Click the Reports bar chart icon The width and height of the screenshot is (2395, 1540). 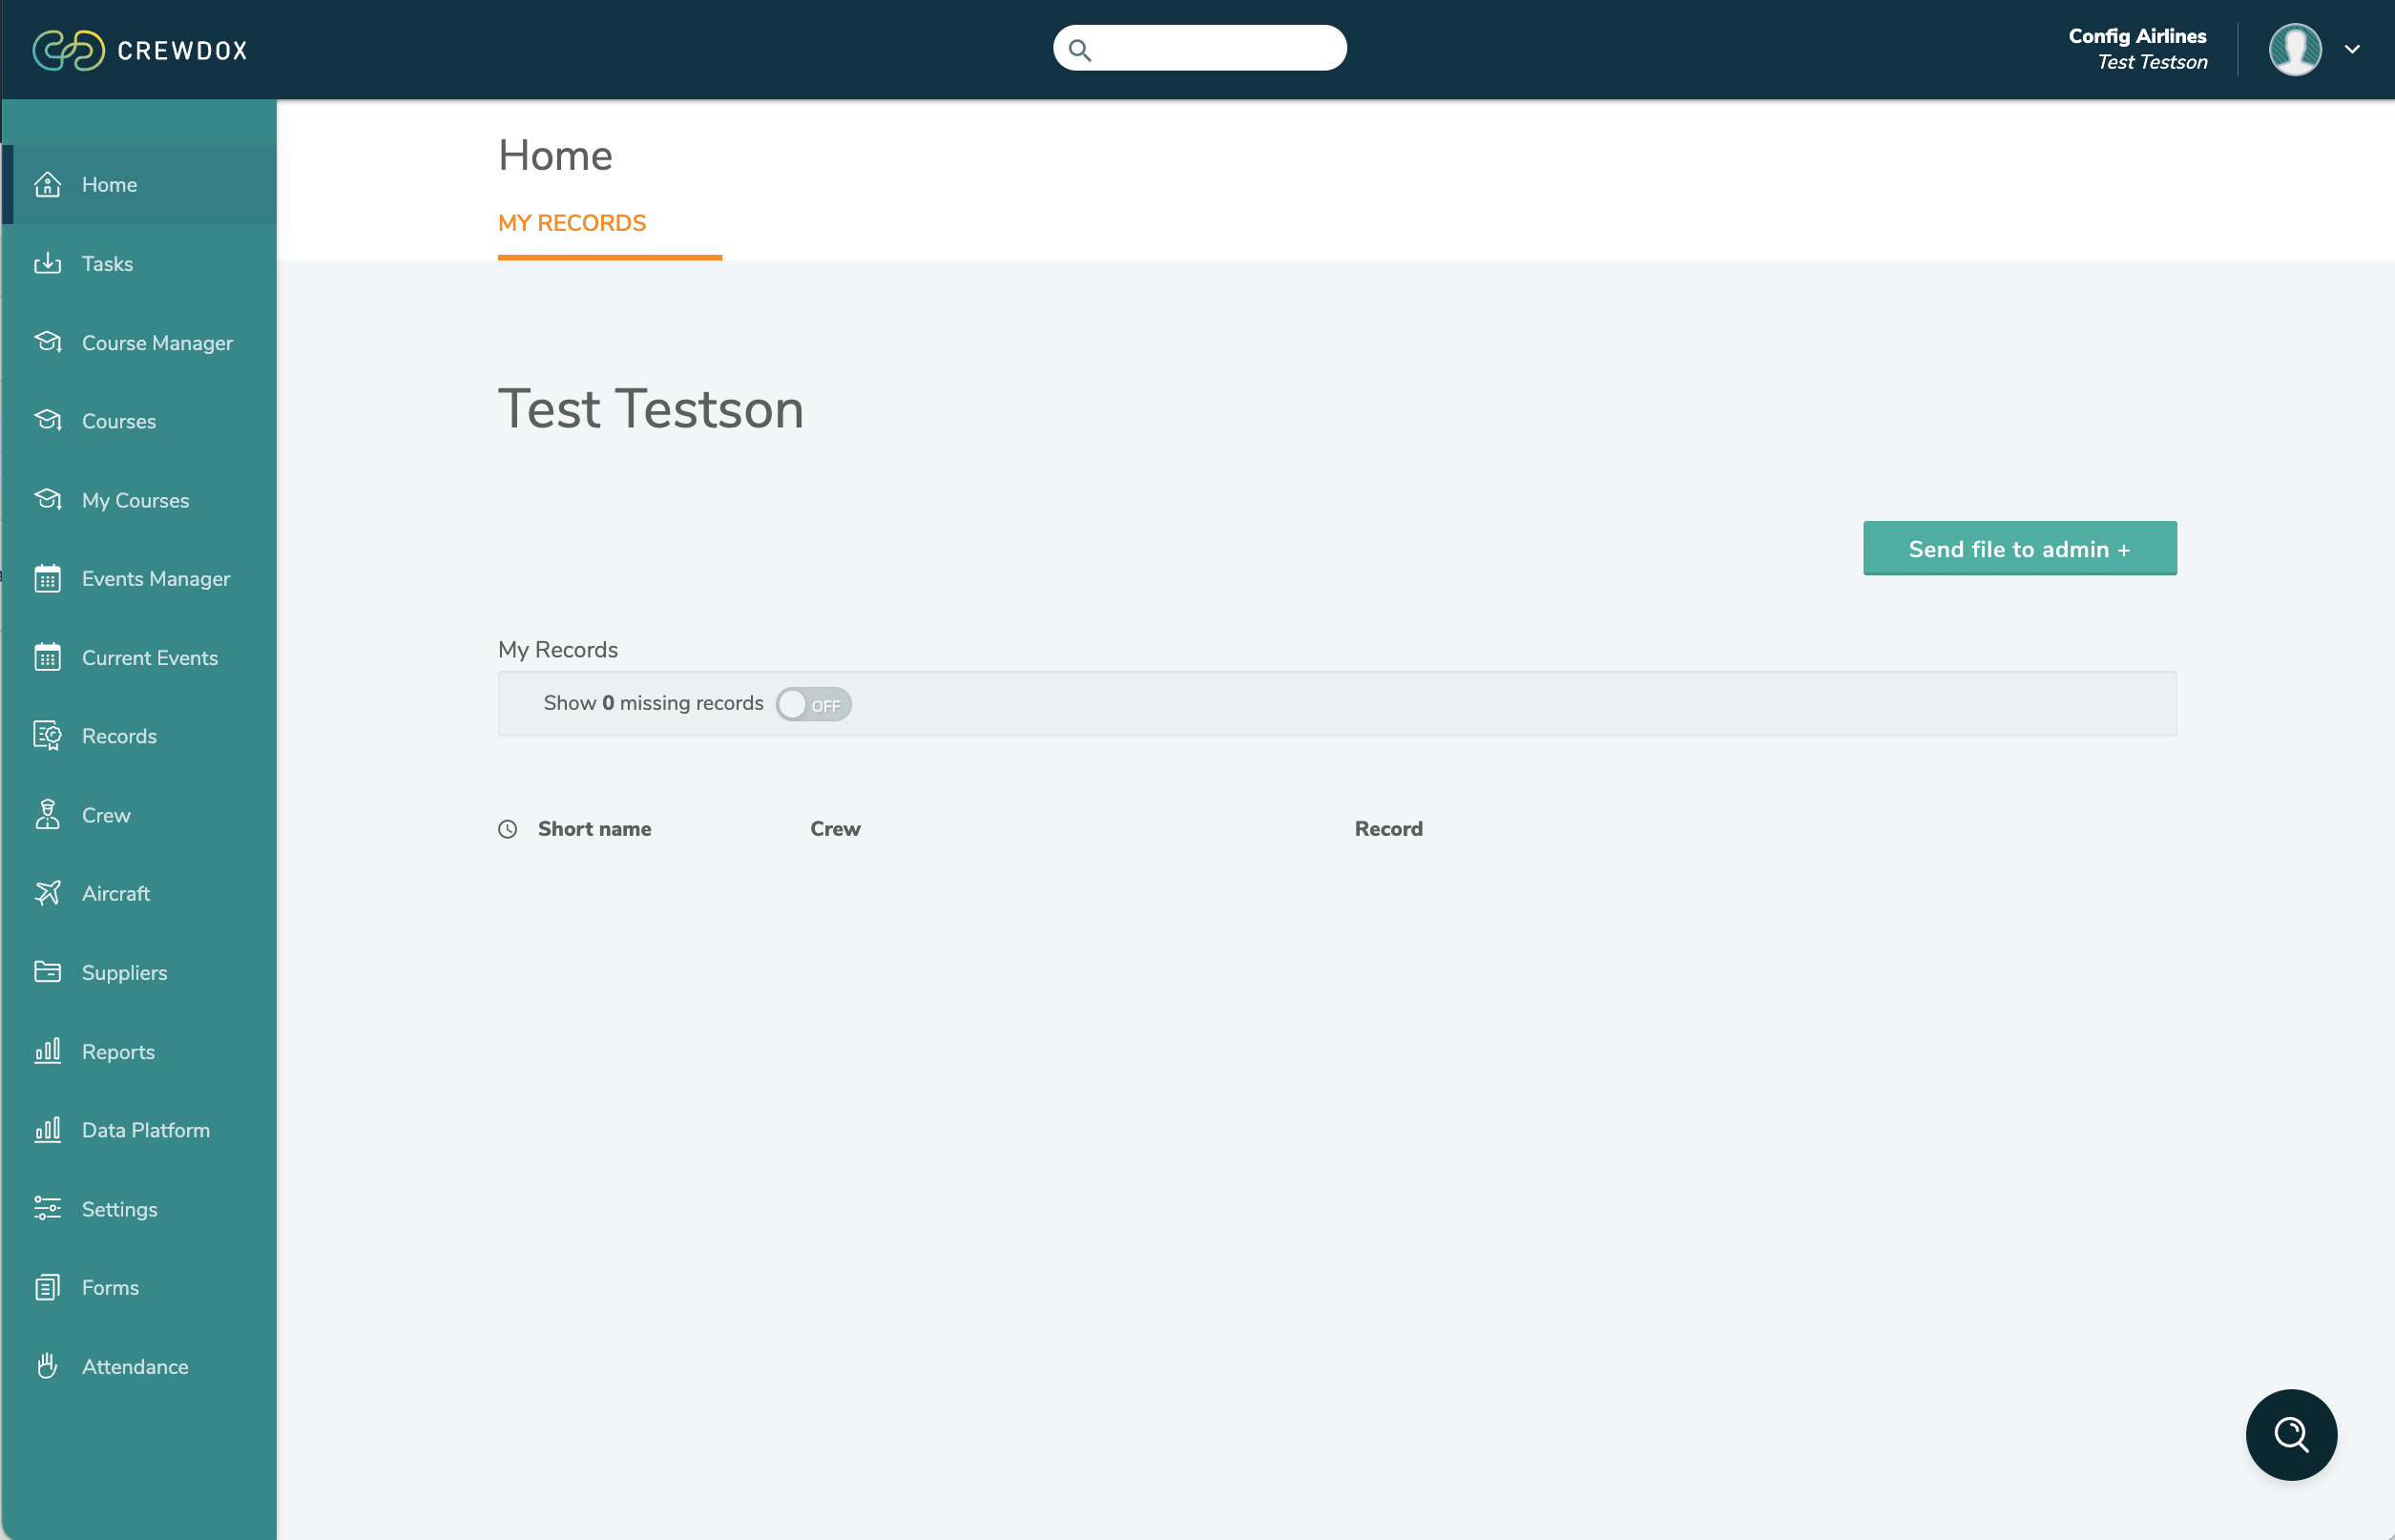pyautogui.click(x=47, y=1051)
